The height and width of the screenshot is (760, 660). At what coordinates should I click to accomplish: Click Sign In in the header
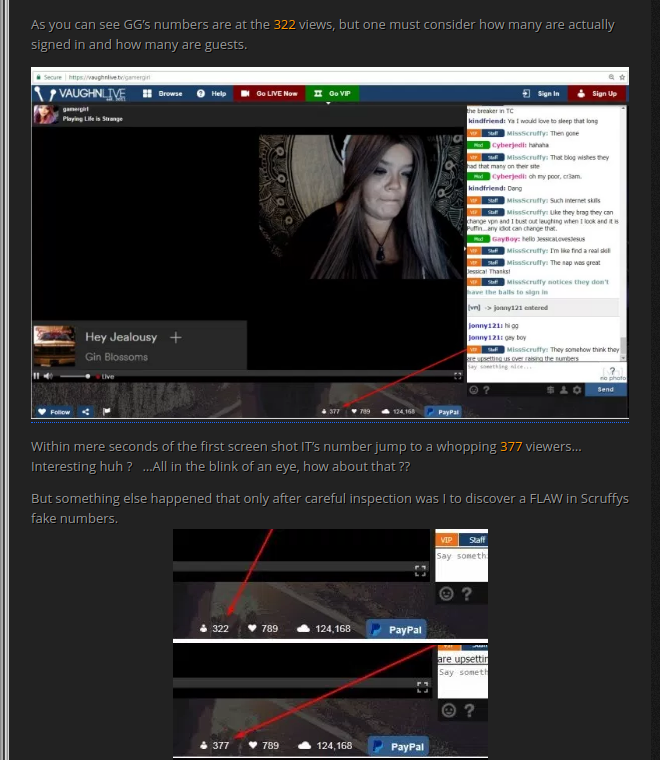click(x=541, y=94)
